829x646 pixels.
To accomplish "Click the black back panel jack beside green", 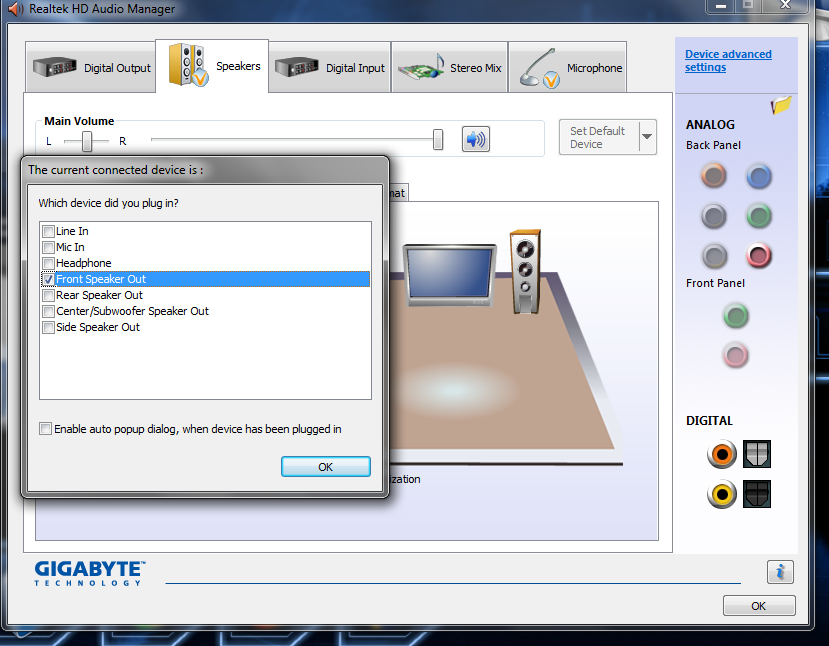I will [x=713, y=216].
